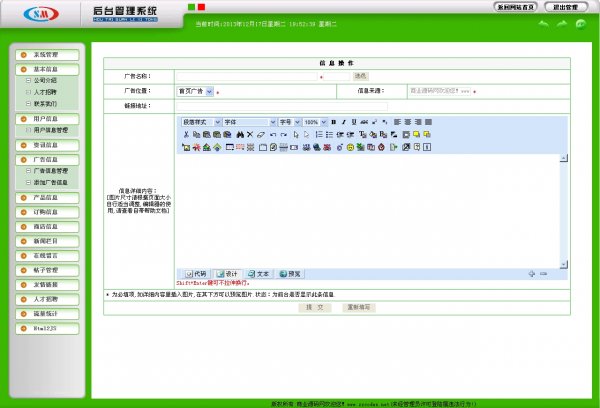Click the 返回网站首页 button
This screenshot has width=600, height=408.
515,7
